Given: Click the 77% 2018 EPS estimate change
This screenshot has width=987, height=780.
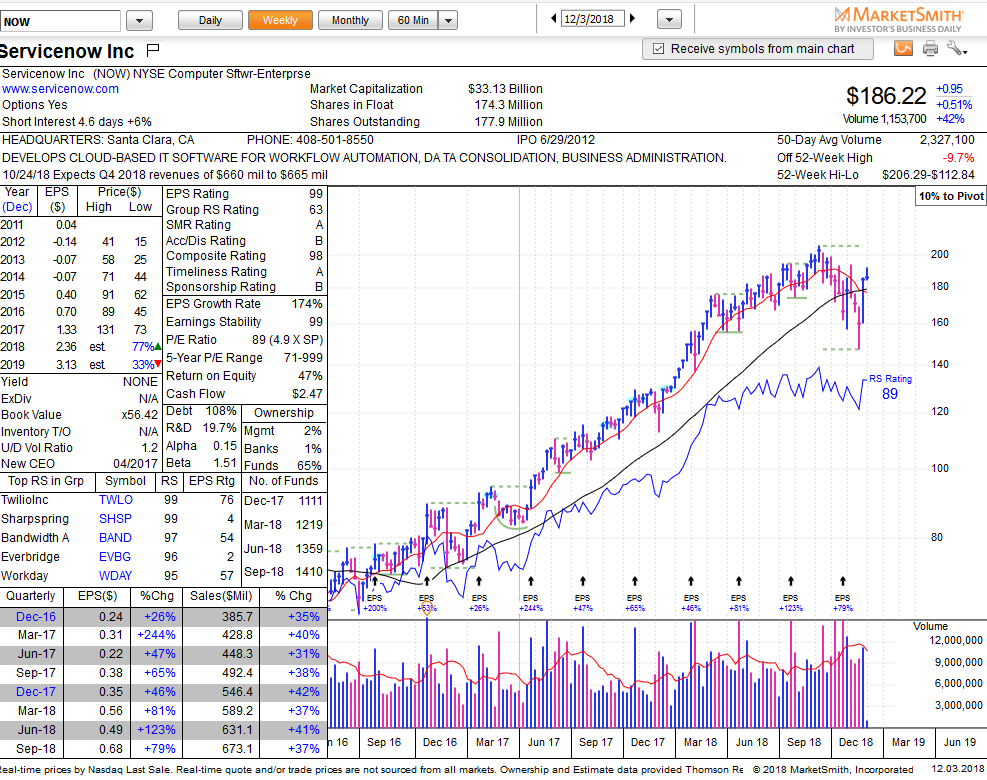Looking at the screenshot, I should (143, 347).
